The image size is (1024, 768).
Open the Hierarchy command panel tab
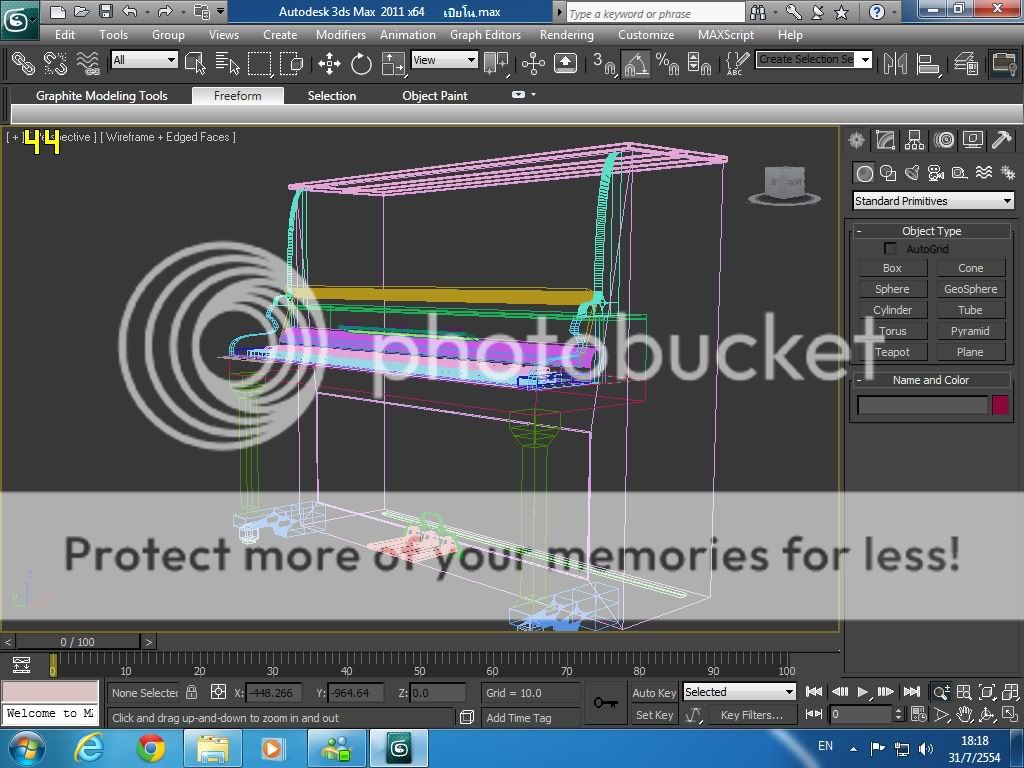pos(914,140)
